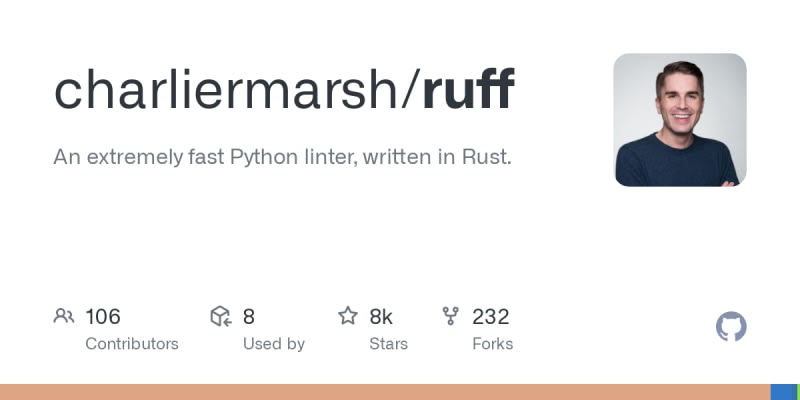800x400 pixels.
Task: Select the "Stars" label
Action: pyautogui.click(x=389, y=344)
